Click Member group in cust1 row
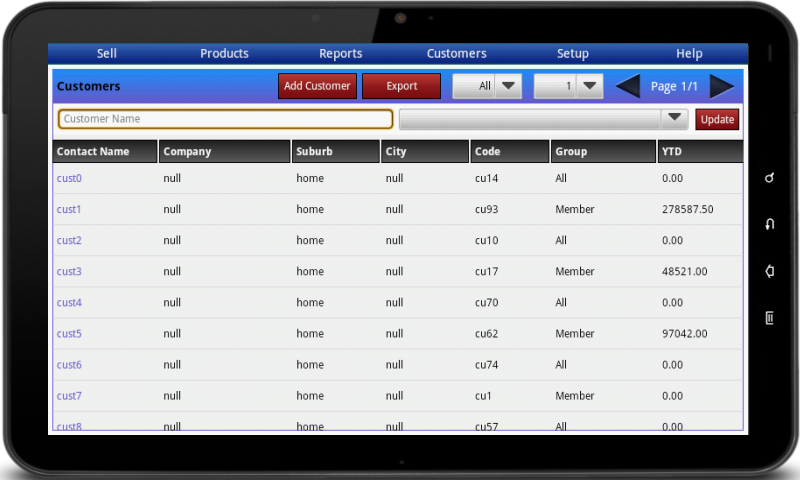This screenshot has height=480, width=800. point(575,209)
